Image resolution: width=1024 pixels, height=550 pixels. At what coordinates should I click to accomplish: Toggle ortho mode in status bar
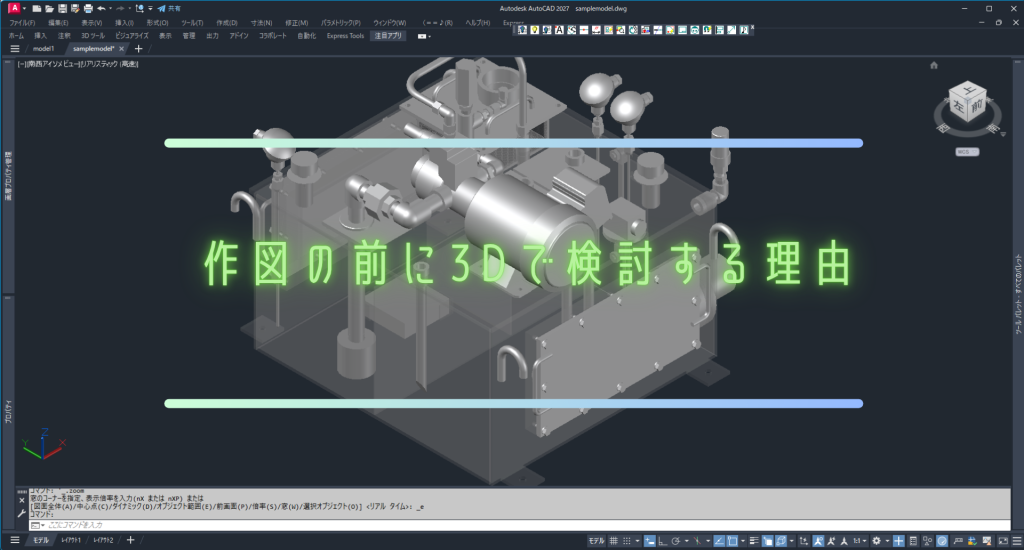pyautogui.click(x=663, y=541)
